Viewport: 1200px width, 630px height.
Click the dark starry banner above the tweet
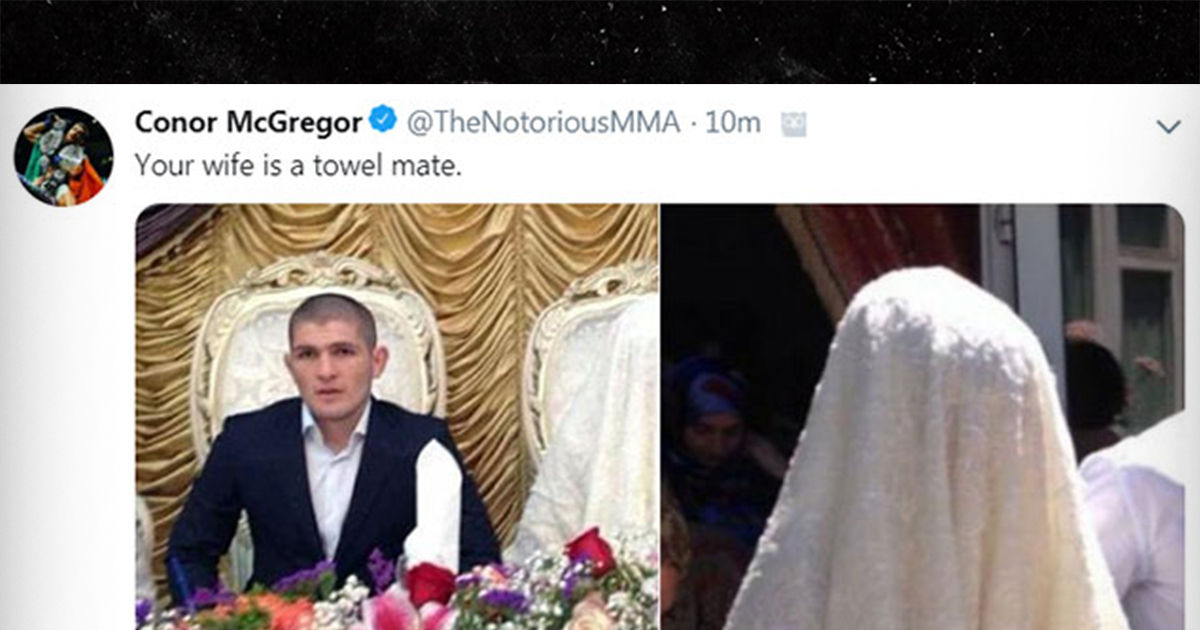(600, 41)
